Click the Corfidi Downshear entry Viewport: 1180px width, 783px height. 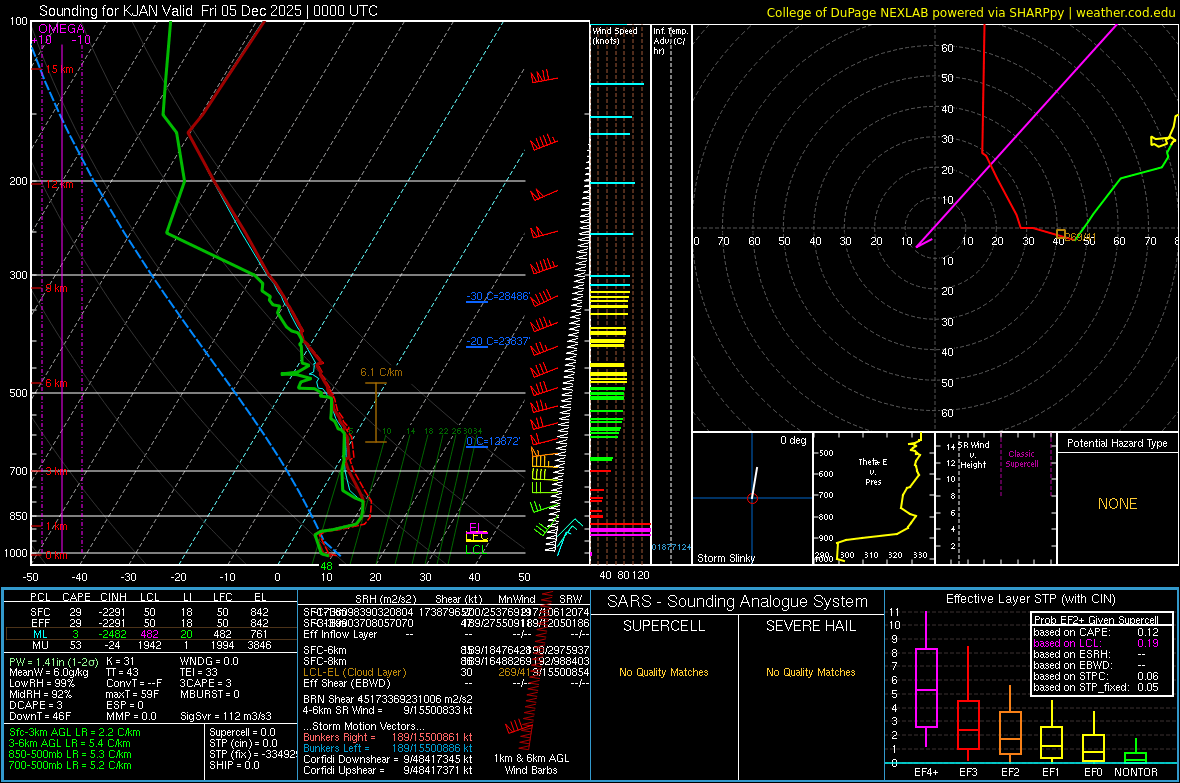(388, 759)
